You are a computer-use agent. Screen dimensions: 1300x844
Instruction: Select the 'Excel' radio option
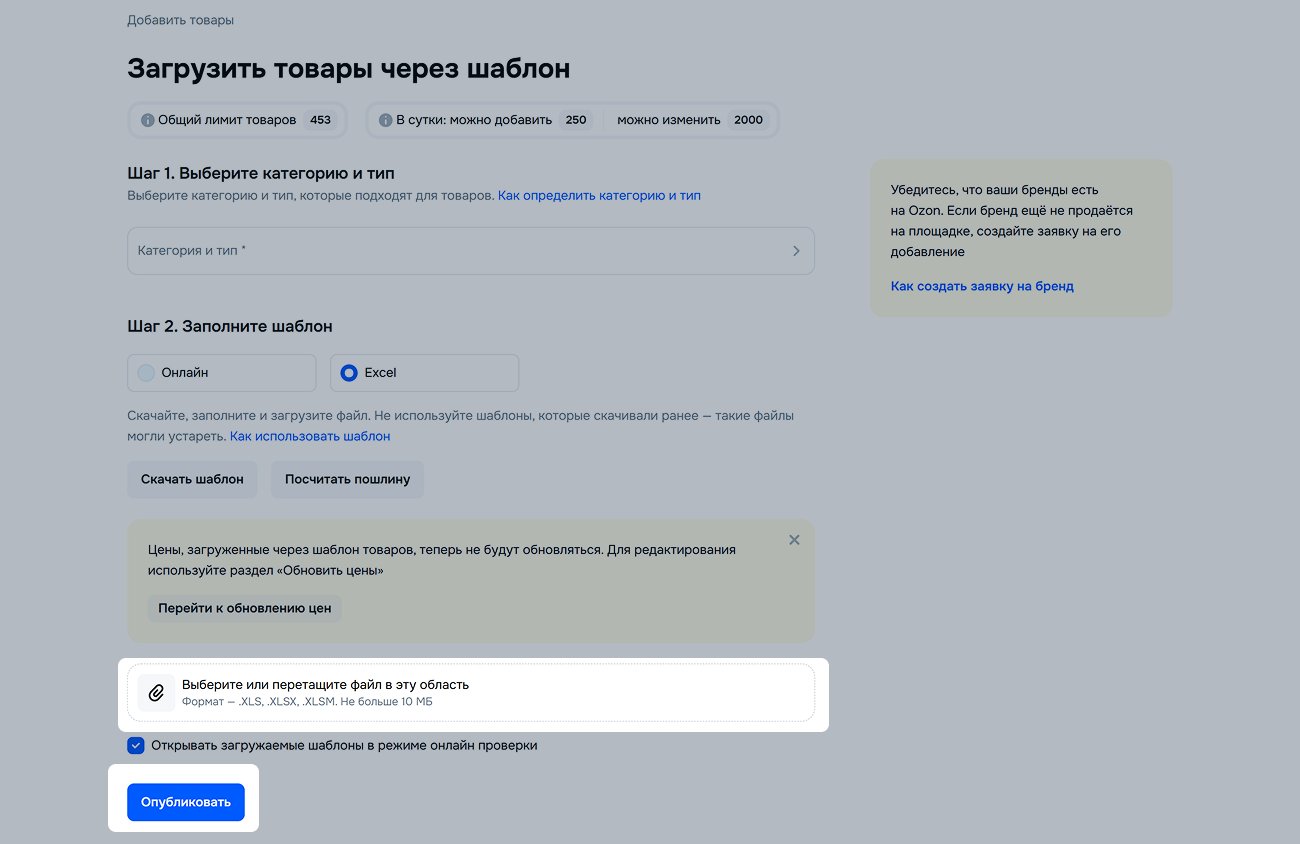(349, 373)
